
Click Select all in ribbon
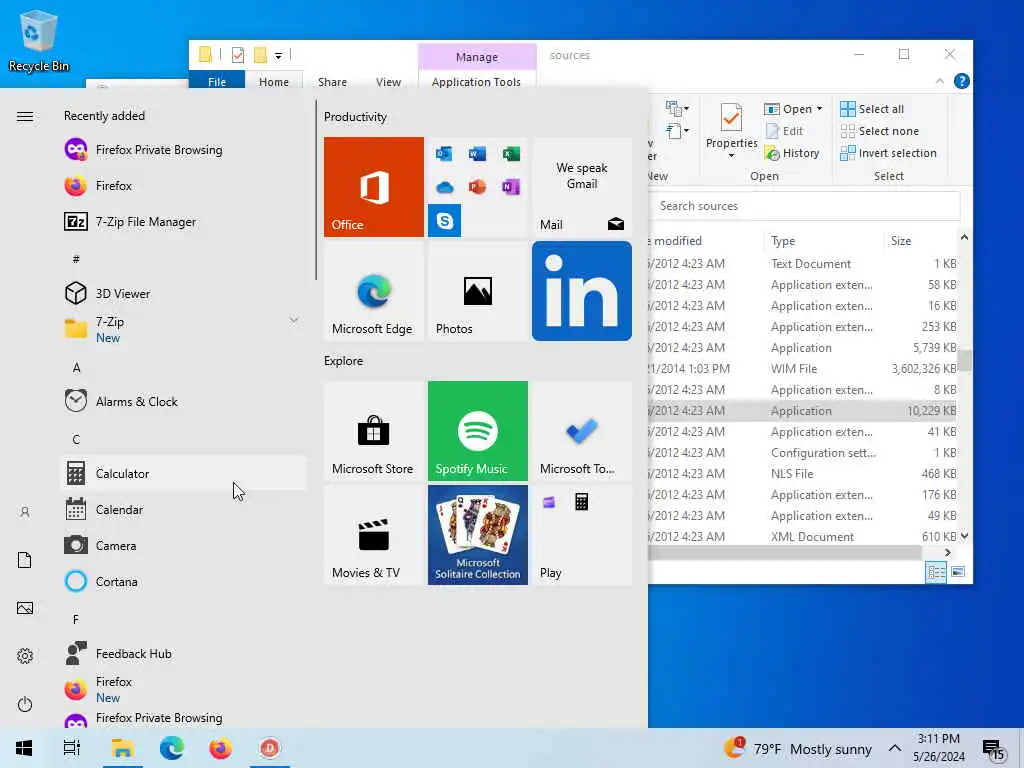click(x=872, y=109)
